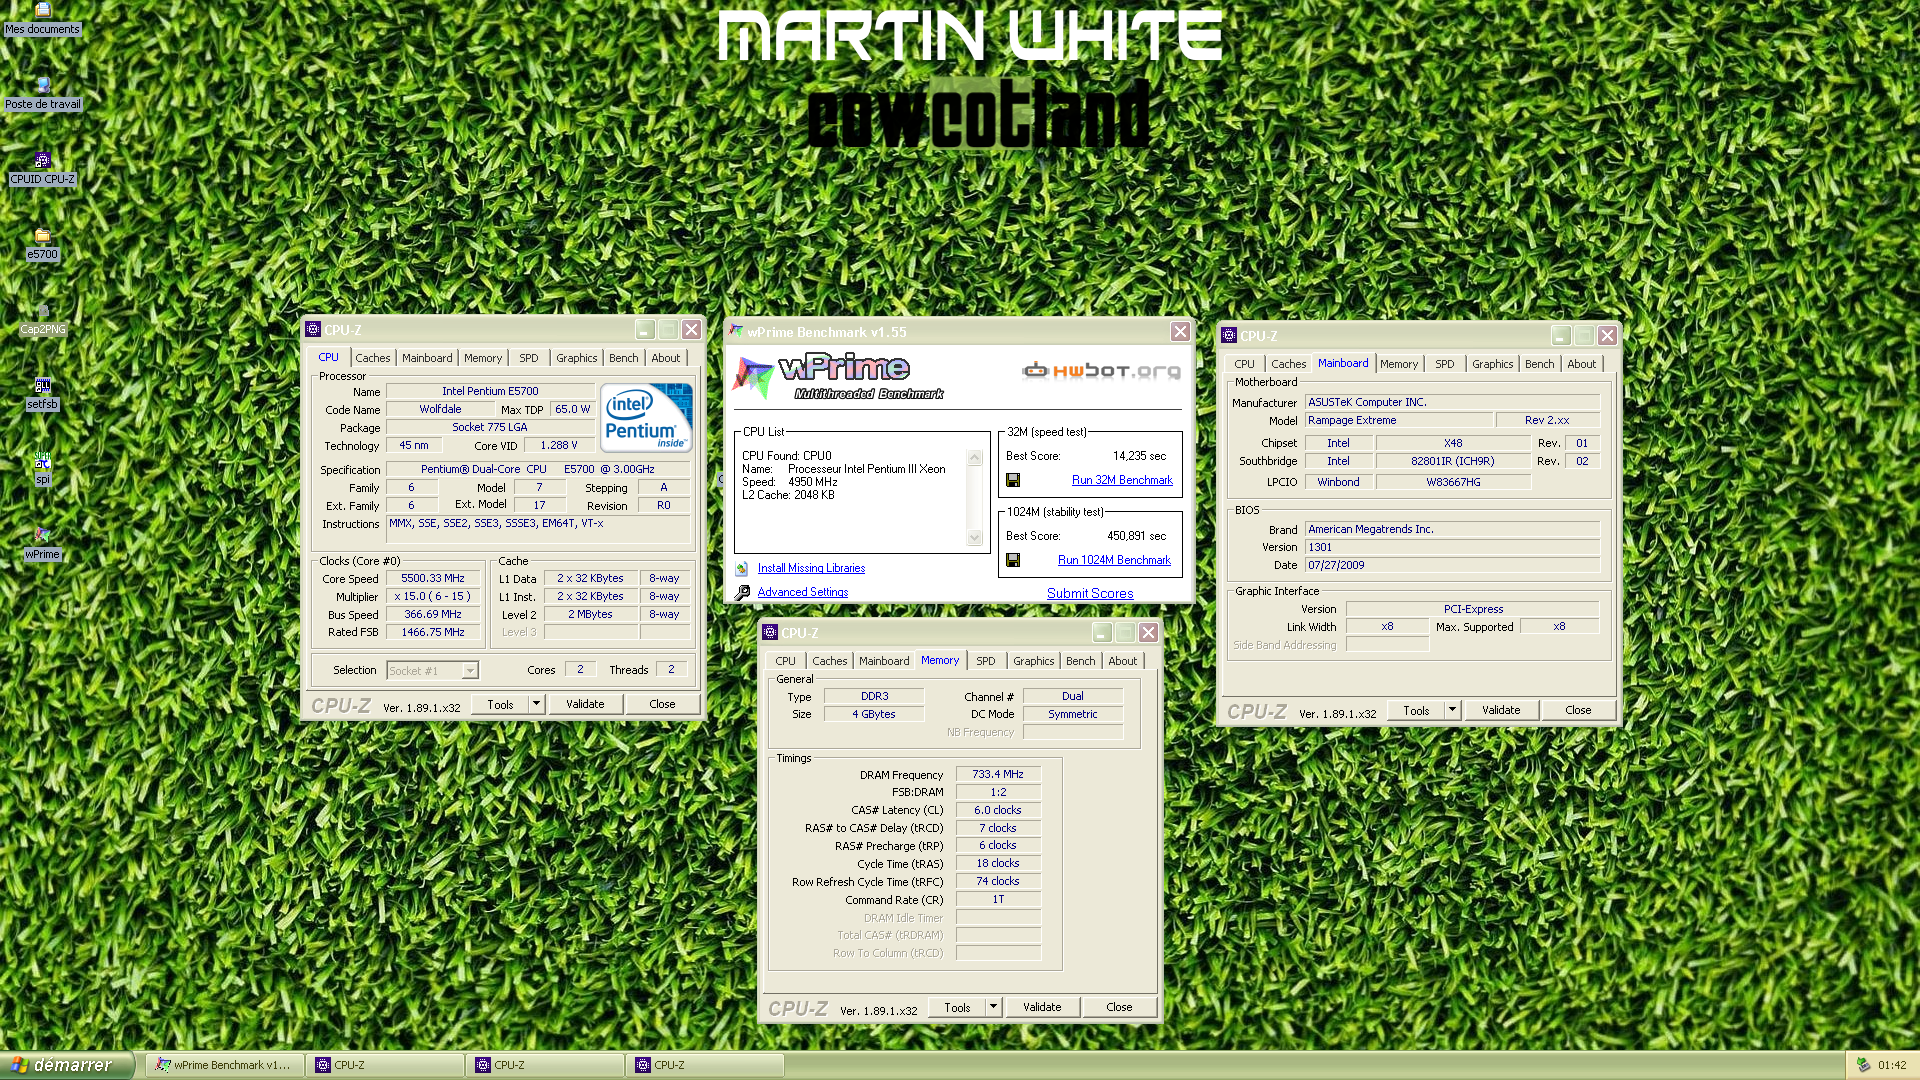Click the Install Missing Libraries icon
This screenshot has height=1080, width=1920.
coord(742,569)
